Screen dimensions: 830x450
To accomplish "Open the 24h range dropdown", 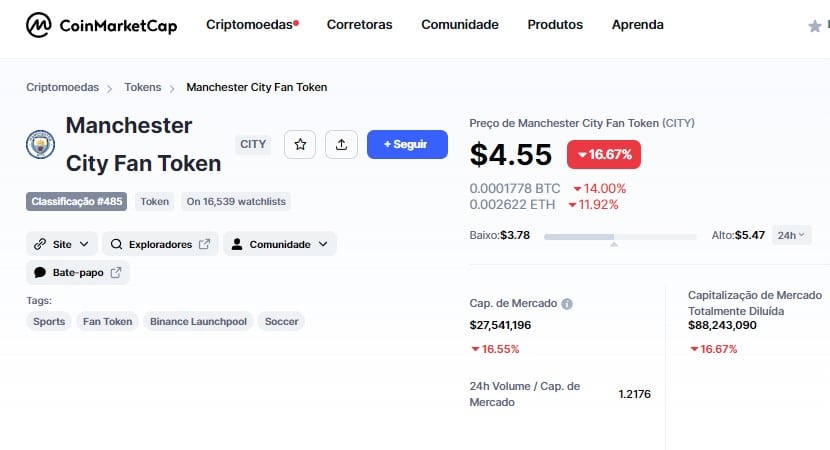I will point(791,235).
